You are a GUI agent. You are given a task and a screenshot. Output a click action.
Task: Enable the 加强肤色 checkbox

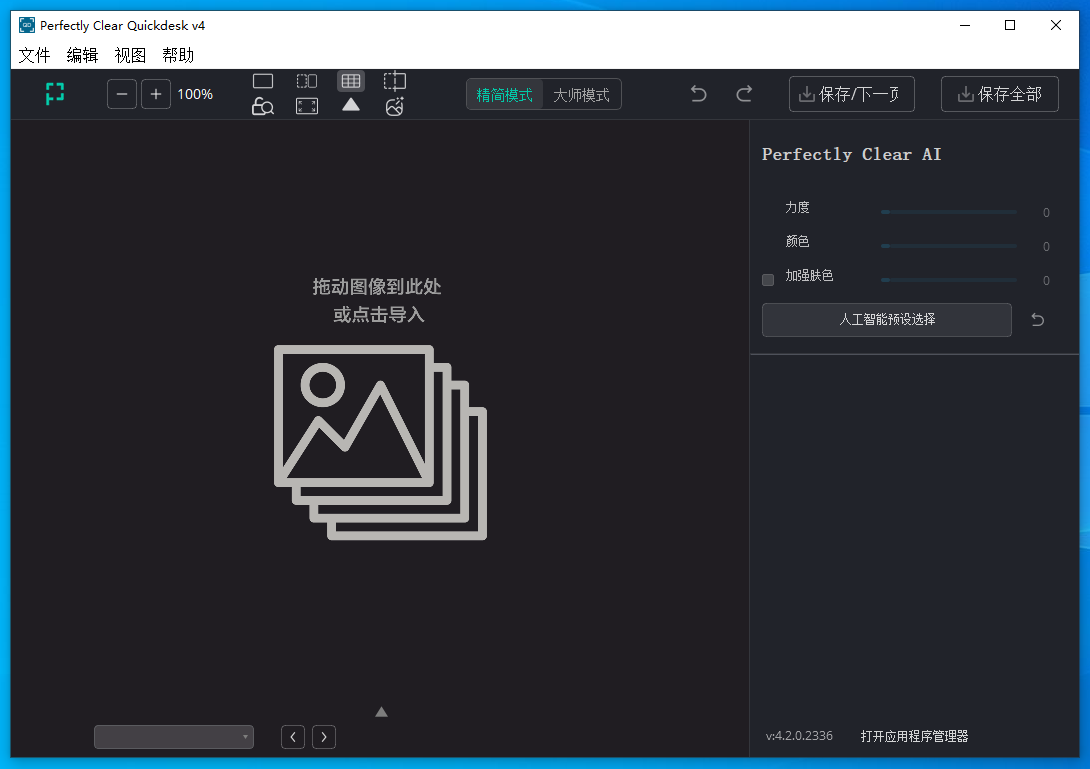[768, 280]
